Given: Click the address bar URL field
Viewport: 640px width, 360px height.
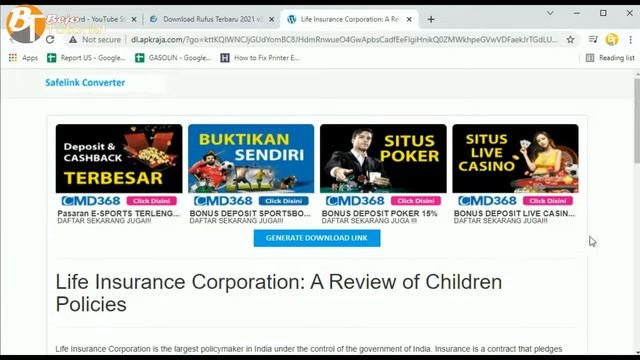Looking at the screenshot, I should (344, 40).
